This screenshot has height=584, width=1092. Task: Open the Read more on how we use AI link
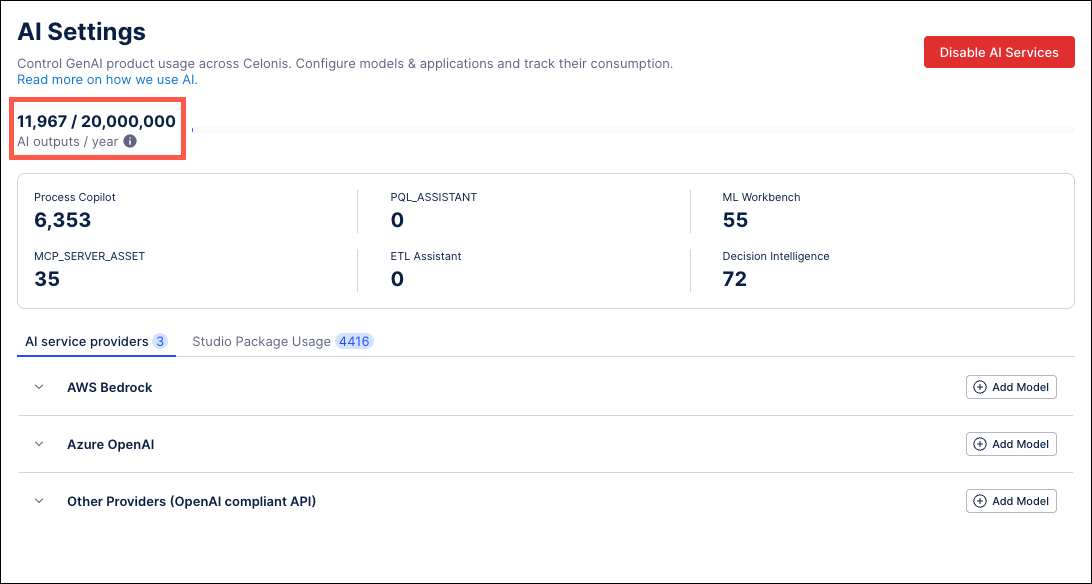coord(106,79)
